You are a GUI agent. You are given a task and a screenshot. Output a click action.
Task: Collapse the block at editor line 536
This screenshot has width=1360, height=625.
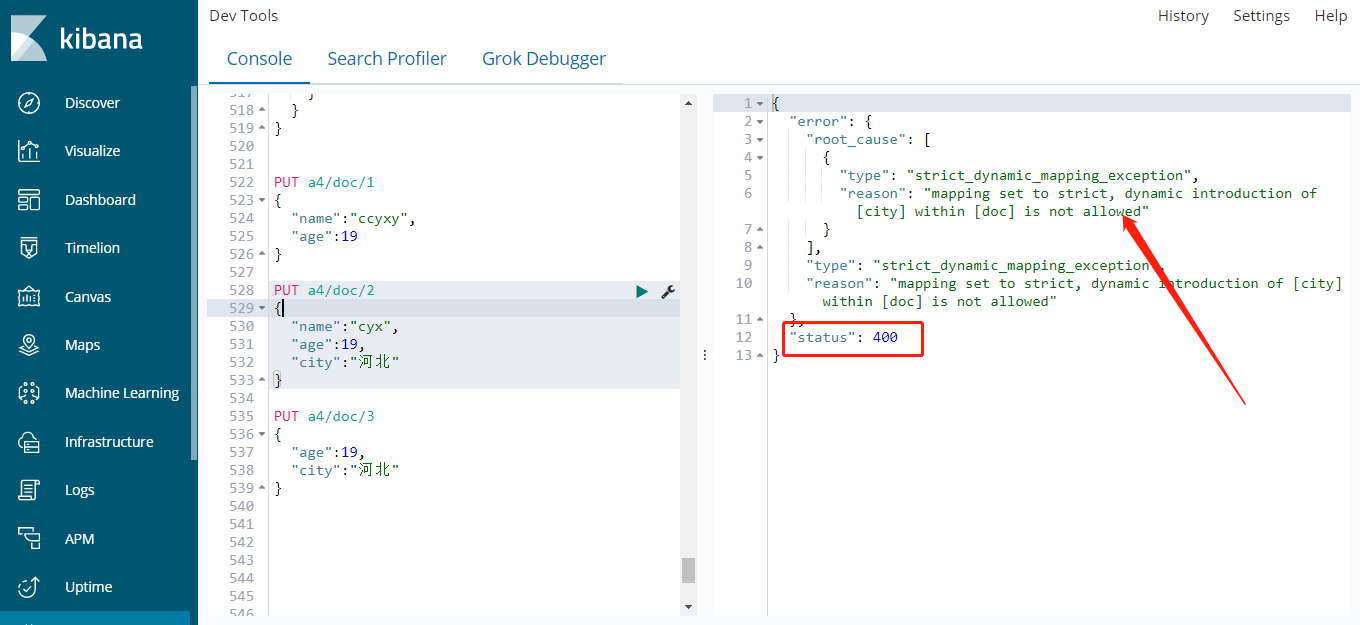(x=262, y=434)
